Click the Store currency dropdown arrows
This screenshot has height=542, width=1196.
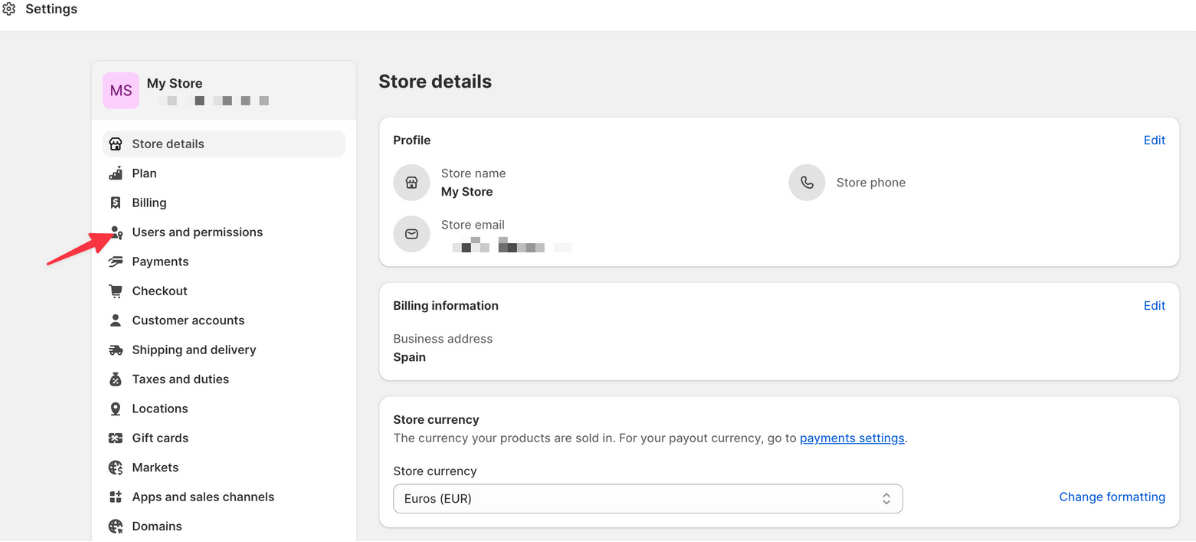pos(886,499)
